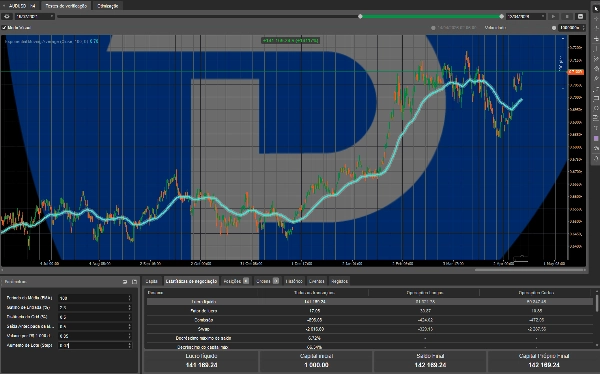
Task: Click stepper of Distância do Grid parameter
Action: coord(129,317)
